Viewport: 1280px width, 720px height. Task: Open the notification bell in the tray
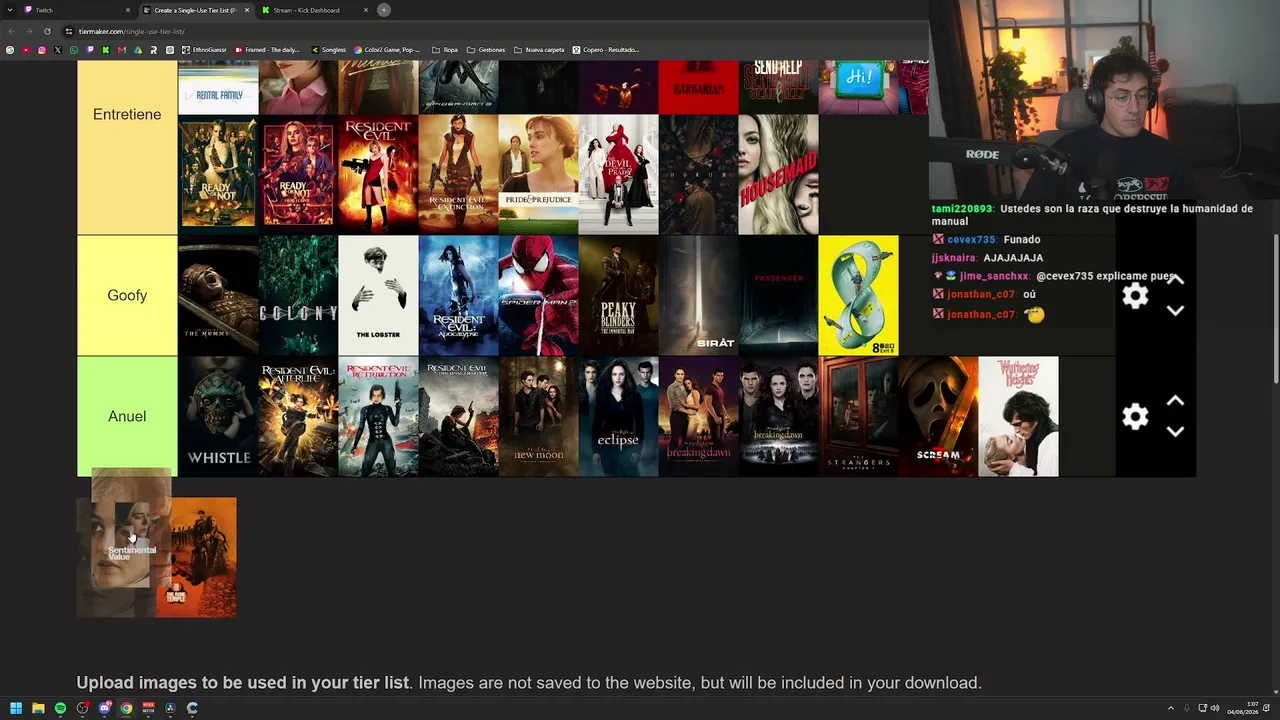click(x=1268, y=708)
